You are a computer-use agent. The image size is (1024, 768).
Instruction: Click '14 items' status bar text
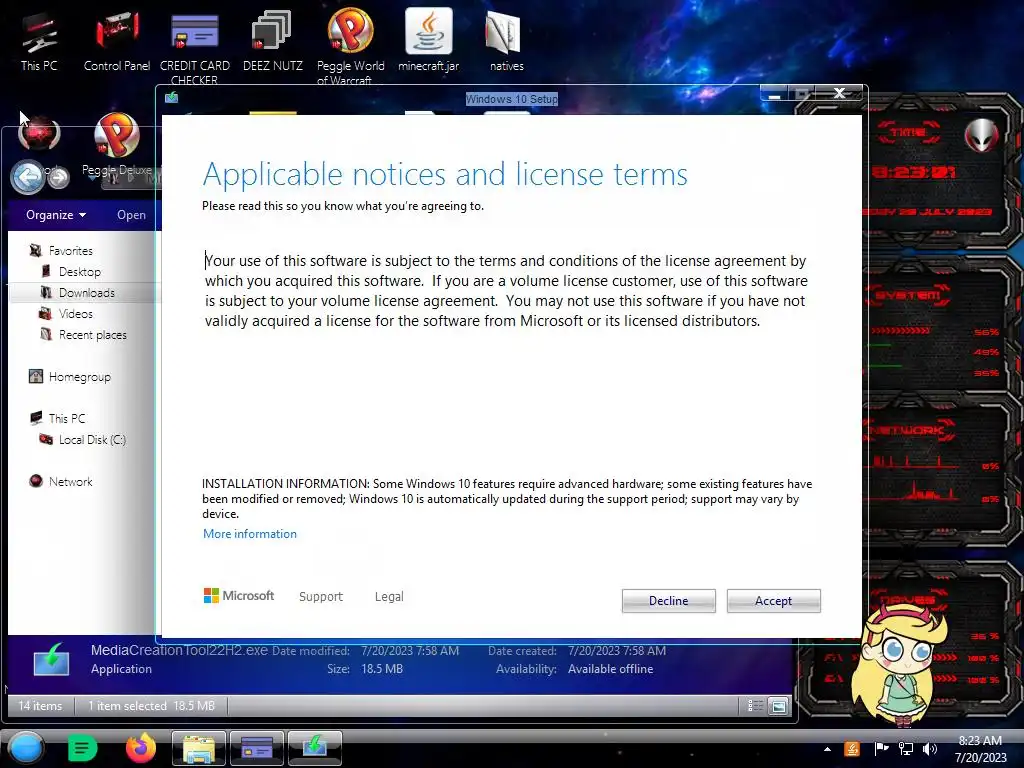pos(40,705)
